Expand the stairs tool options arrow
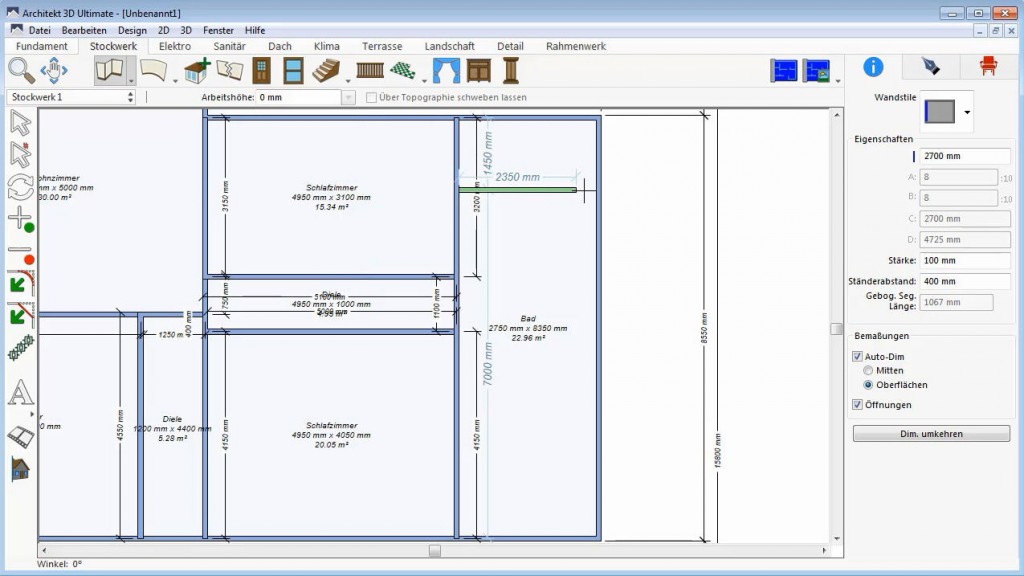Screen dimensions: 1024x576 pos(347,81)
